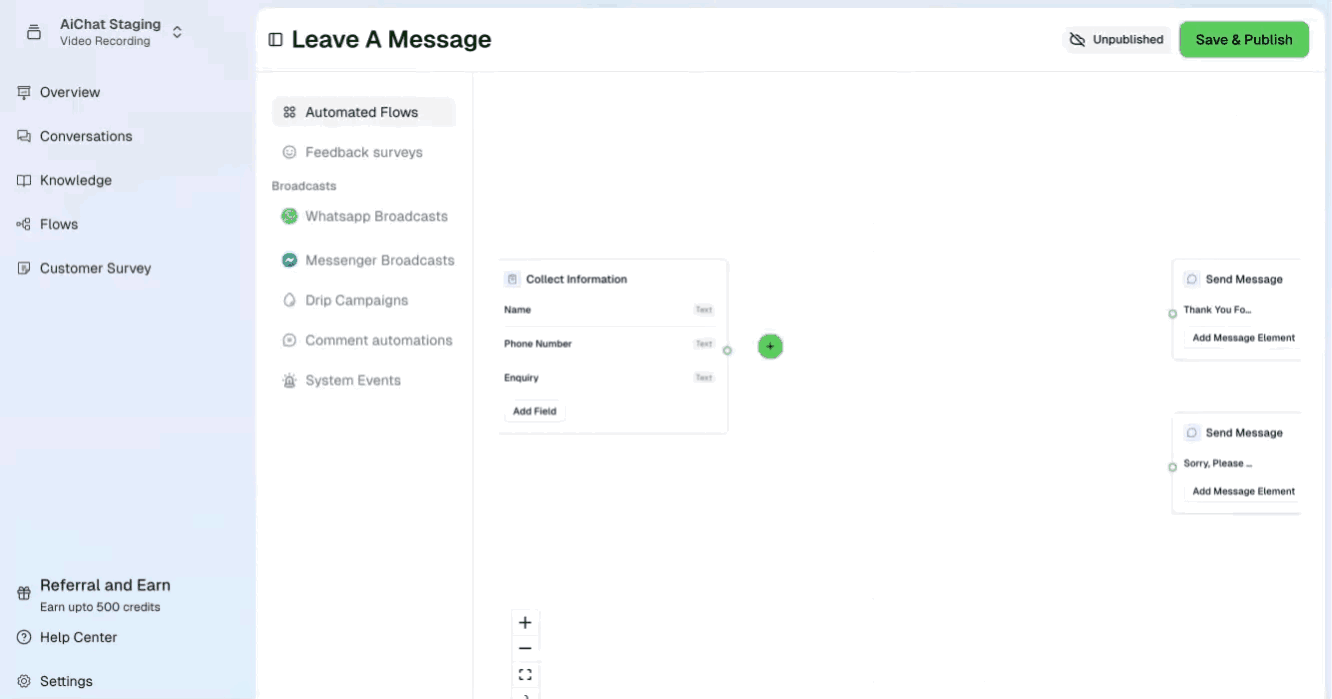1332x699 pixels.
Task: Click the Feedback surveys smiley icon
Action: [x=289, y=152]
